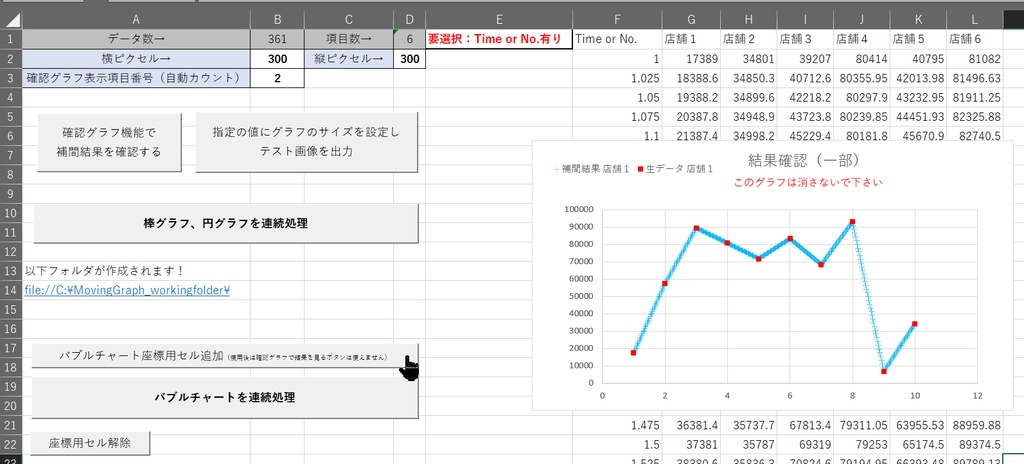Viewport: 1024px width, 464px height.
Task: Select row 22 header
Action: pyautogui.click(x=11, y=444)
